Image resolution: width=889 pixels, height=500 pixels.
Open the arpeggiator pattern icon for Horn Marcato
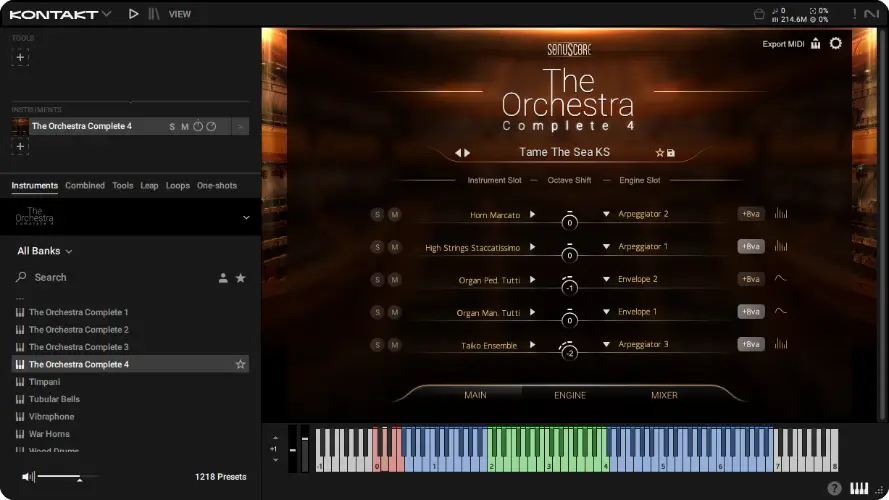(x=781, y=214)
